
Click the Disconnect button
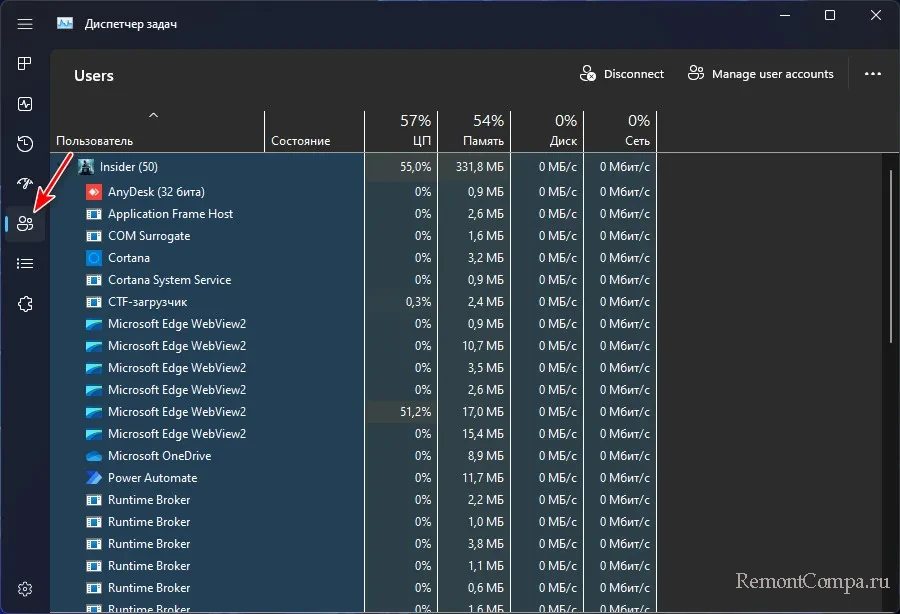[x=622, y=74]
